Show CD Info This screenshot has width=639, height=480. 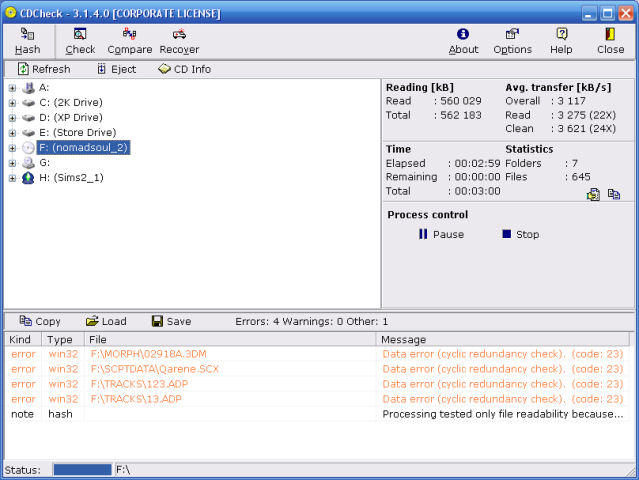(185, 69)
